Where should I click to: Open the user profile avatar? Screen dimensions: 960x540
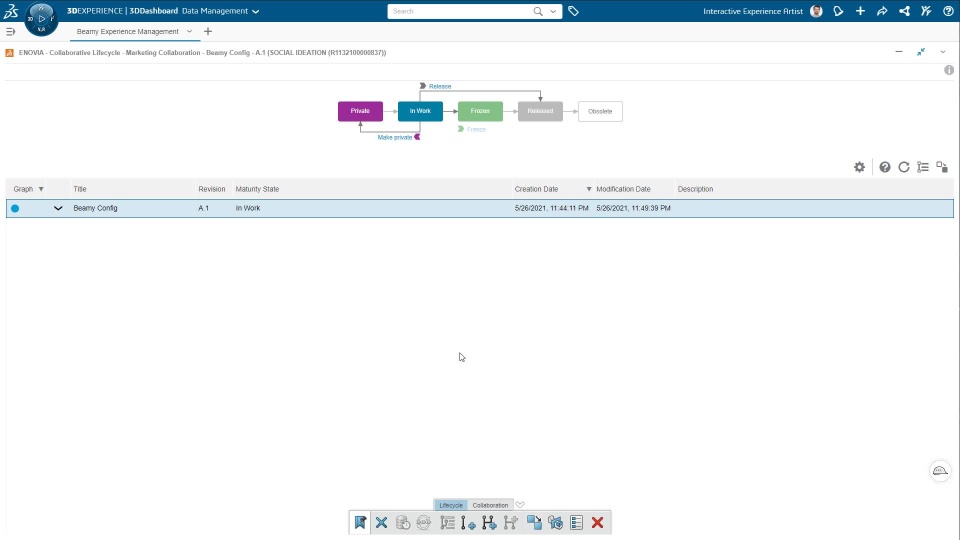pos(816,11)
